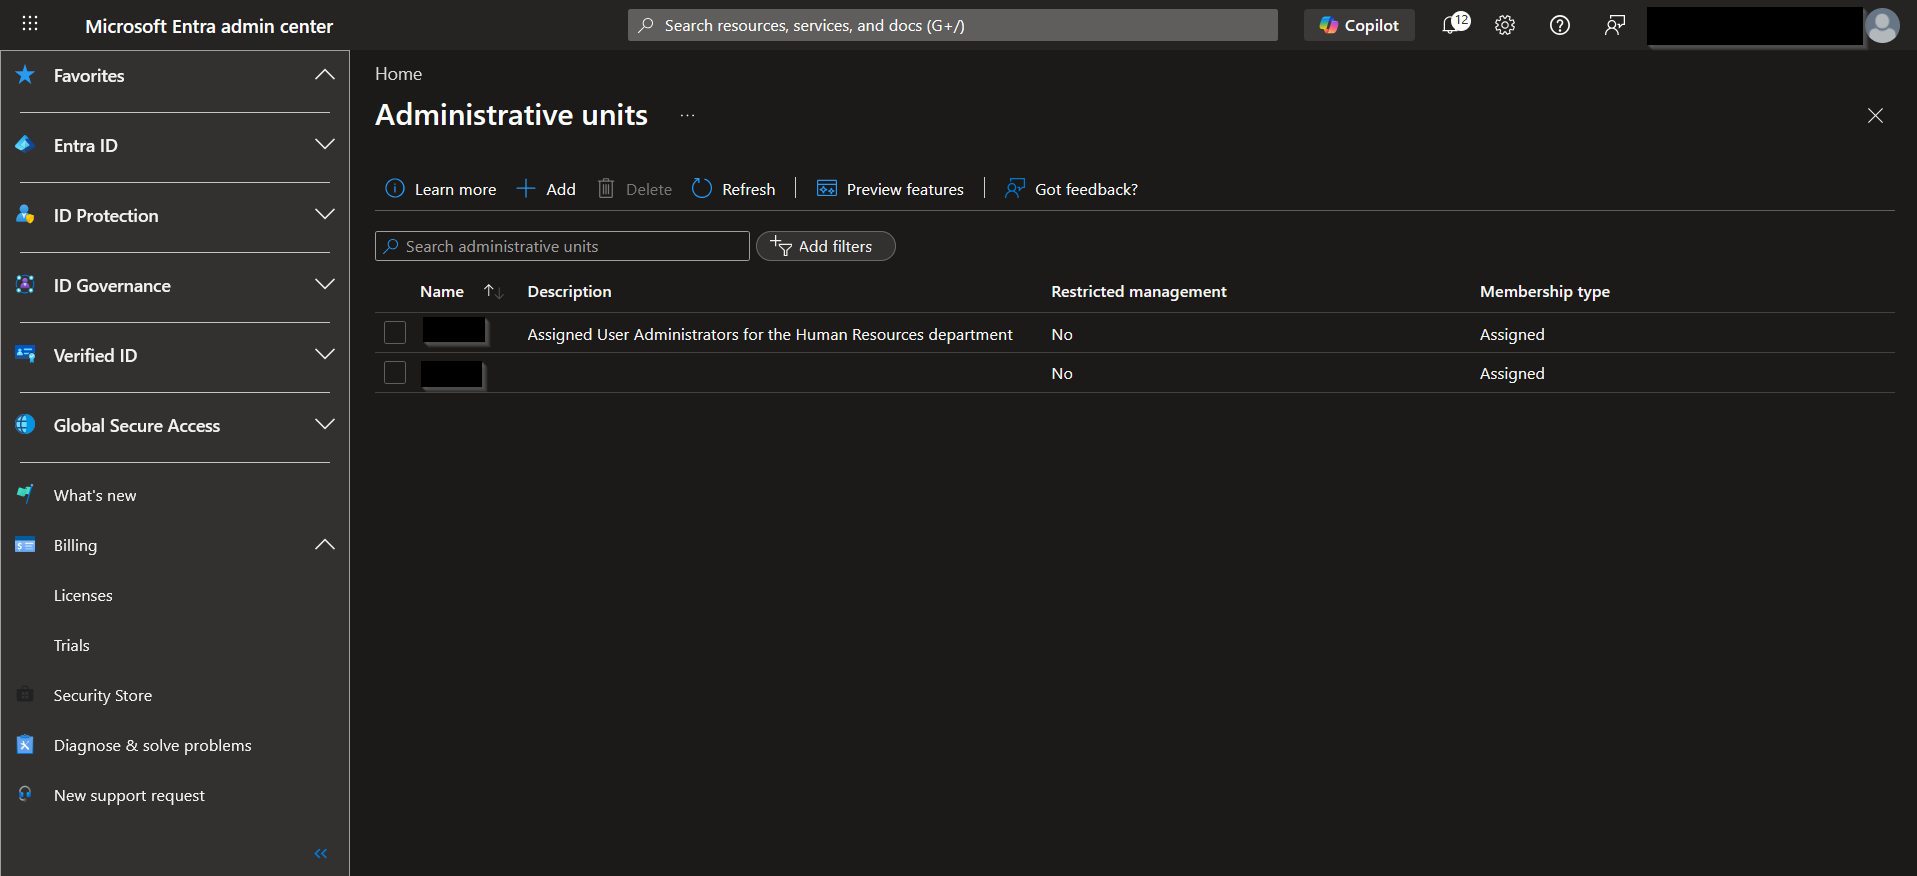Click the Refresh button label

(748, 189)
